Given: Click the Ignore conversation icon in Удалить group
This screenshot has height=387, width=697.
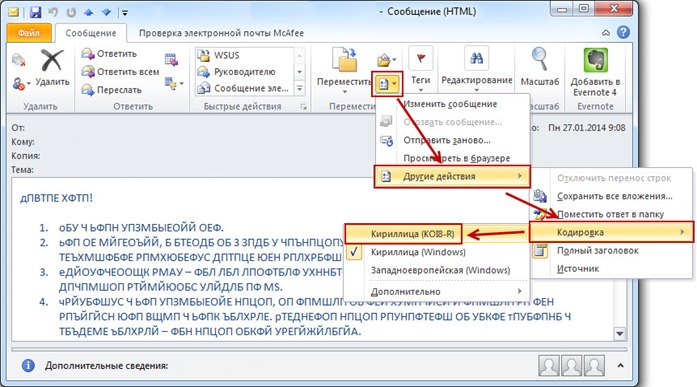Looking at the screenshot, I should [x=18, y=60].
